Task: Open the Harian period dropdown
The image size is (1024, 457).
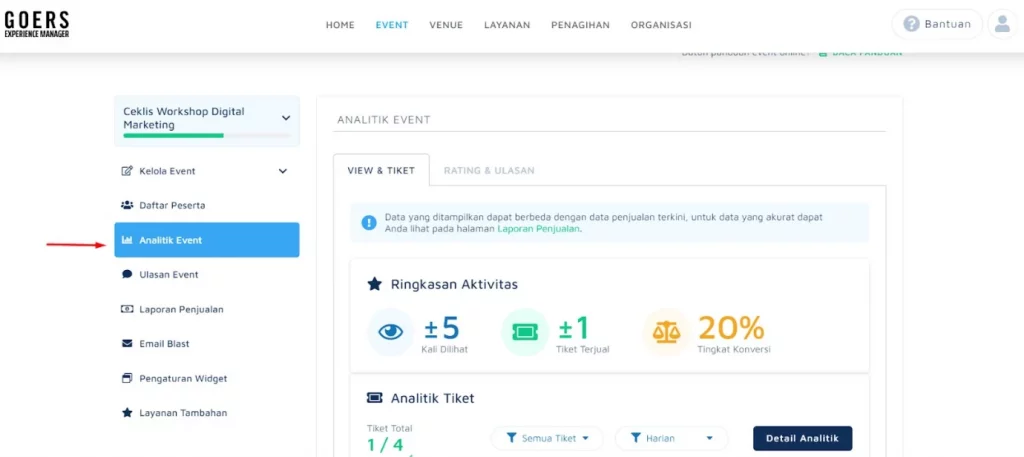Action: click(671, 438)
